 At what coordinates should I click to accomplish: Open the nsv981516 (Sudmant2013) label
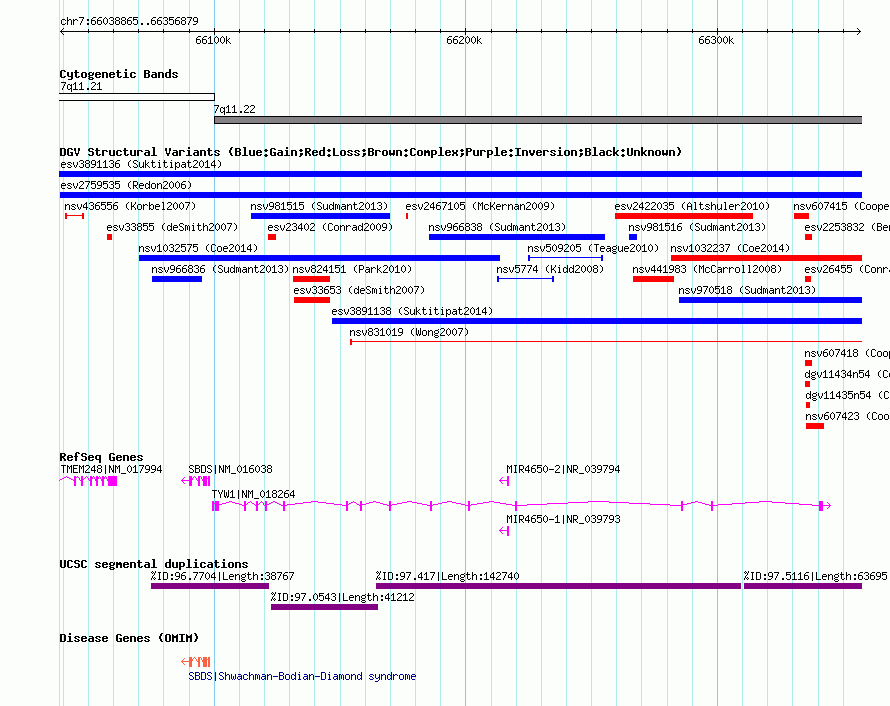697,227
